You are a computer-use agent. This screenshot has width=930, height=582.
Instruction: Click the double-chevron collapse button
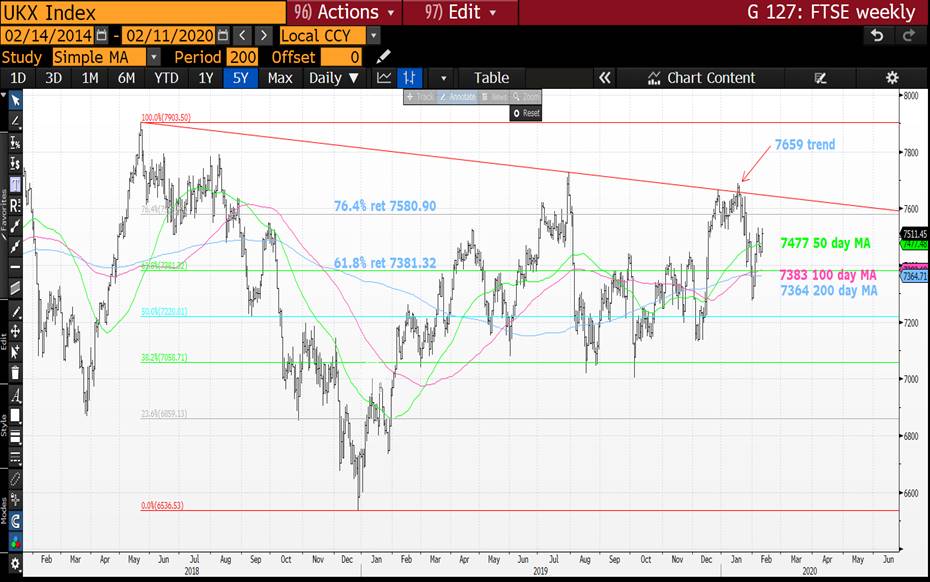(604, 78)
